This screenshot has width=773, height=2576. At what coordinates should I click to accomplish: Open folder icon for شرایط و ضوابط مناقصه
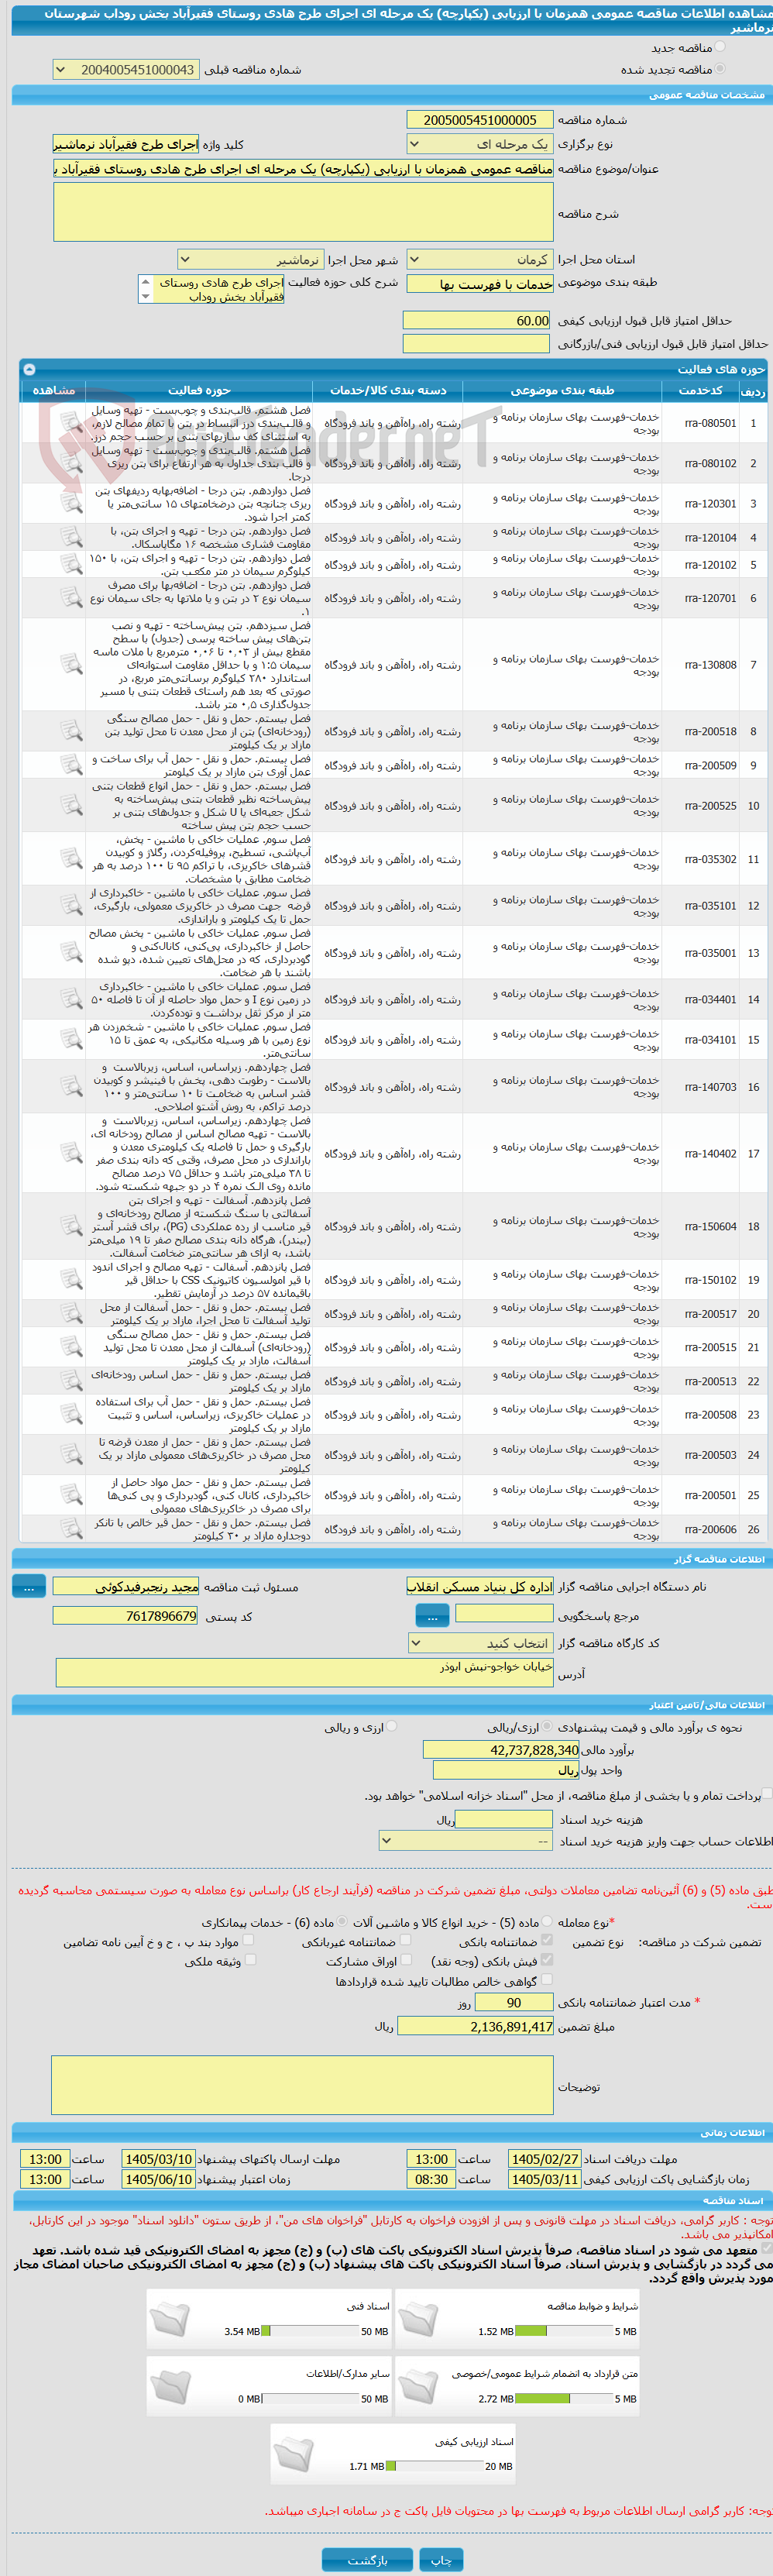[418, 2319]
